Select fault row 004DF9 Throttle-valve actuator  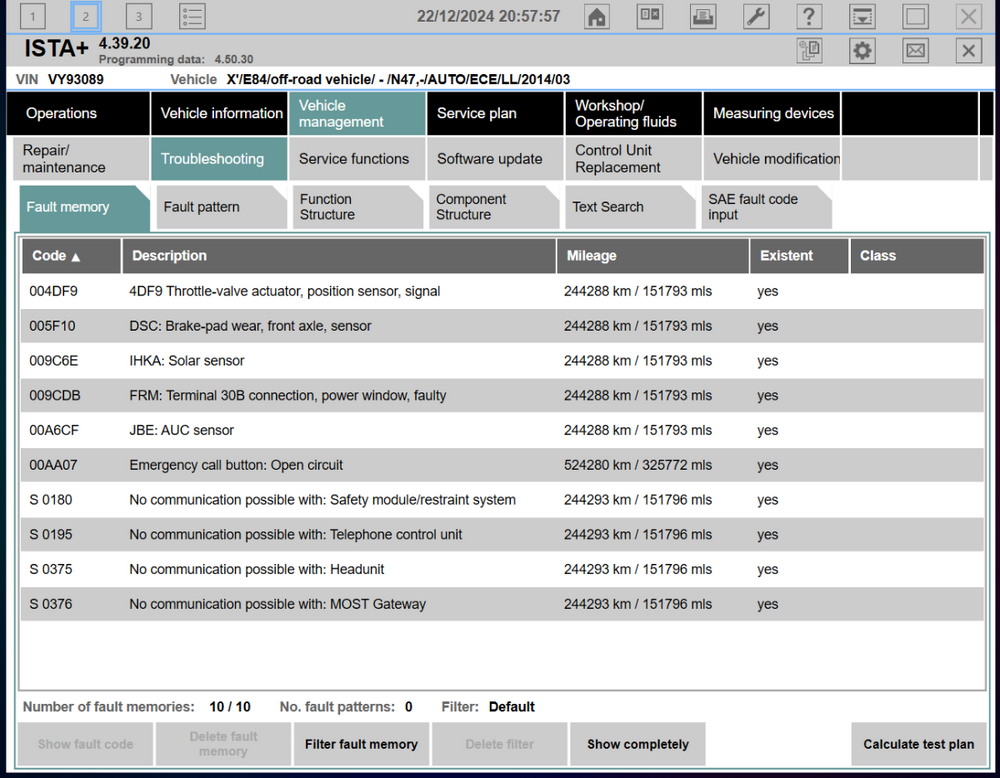[x=502, y=291]
